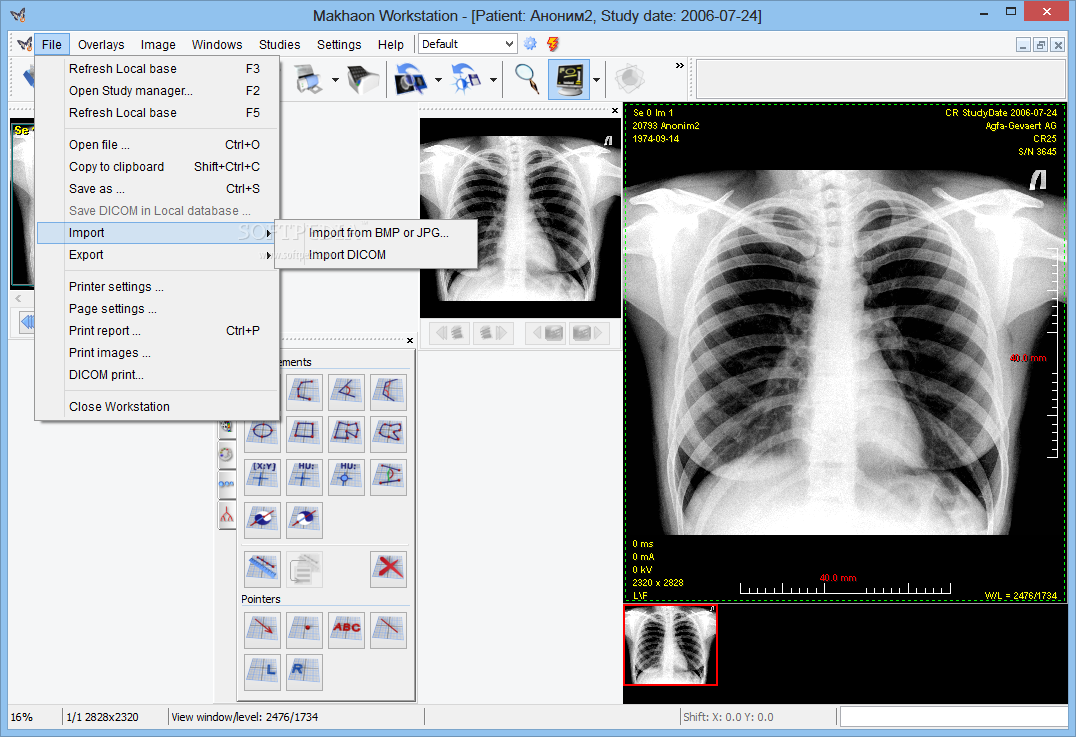Close the measurements tool panel

click(x=410, y=340)
